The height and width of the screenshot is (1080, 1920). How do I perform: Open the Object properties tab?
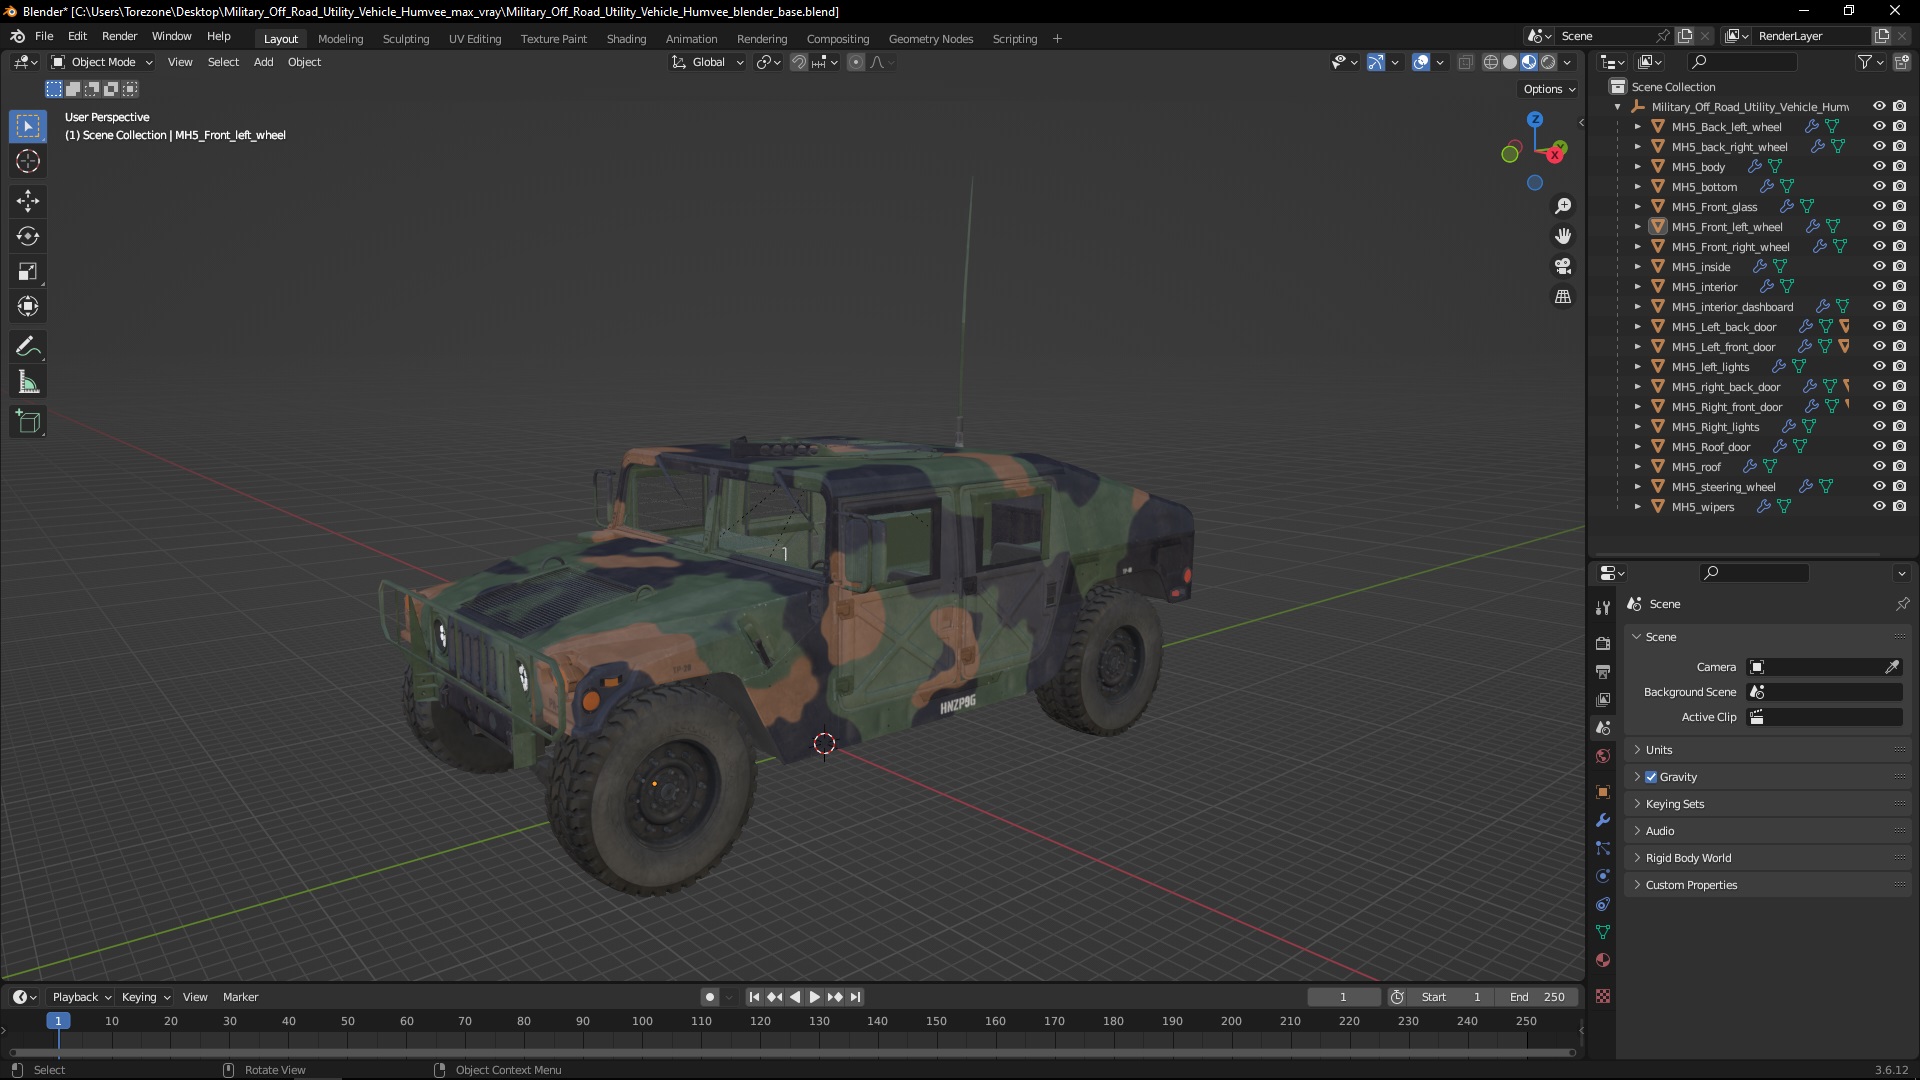(1603, 792)
